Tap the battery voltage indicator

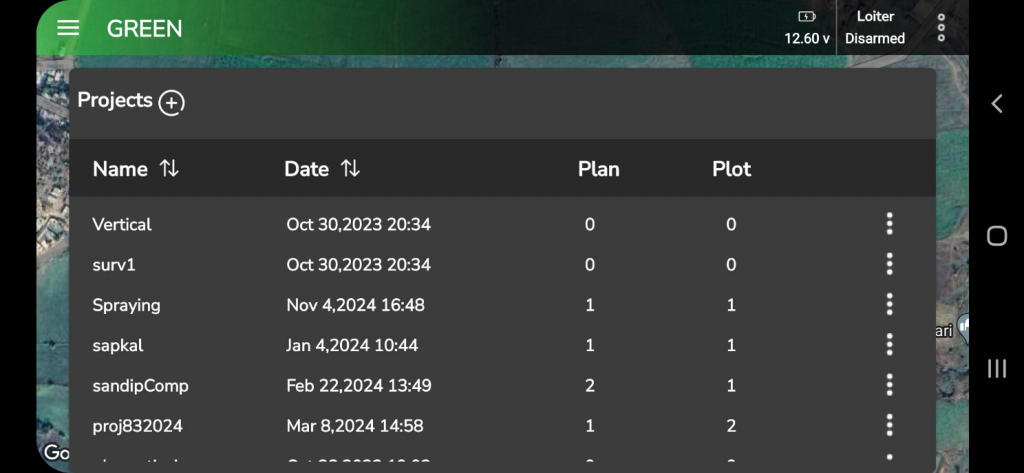pos(806,28)
